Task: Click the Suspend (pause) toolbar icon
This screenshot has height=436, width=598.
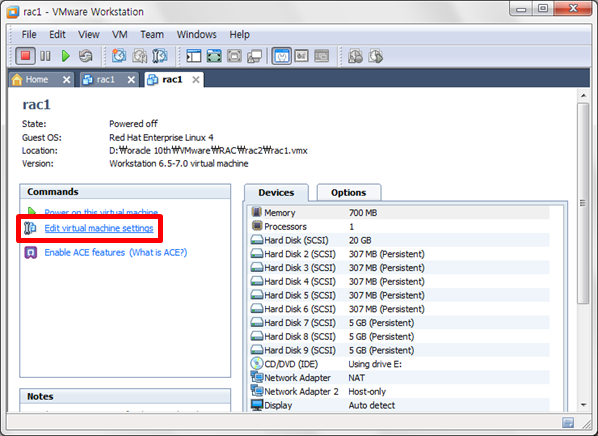Action: point(45,56)
